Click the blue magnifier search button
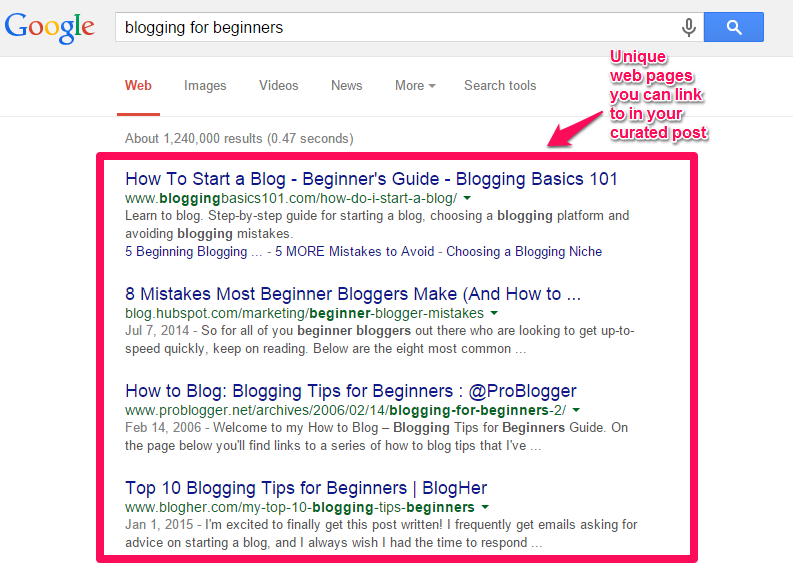This screenshot has height=563, width=793. pyautogui.click(x=734, y=27)
